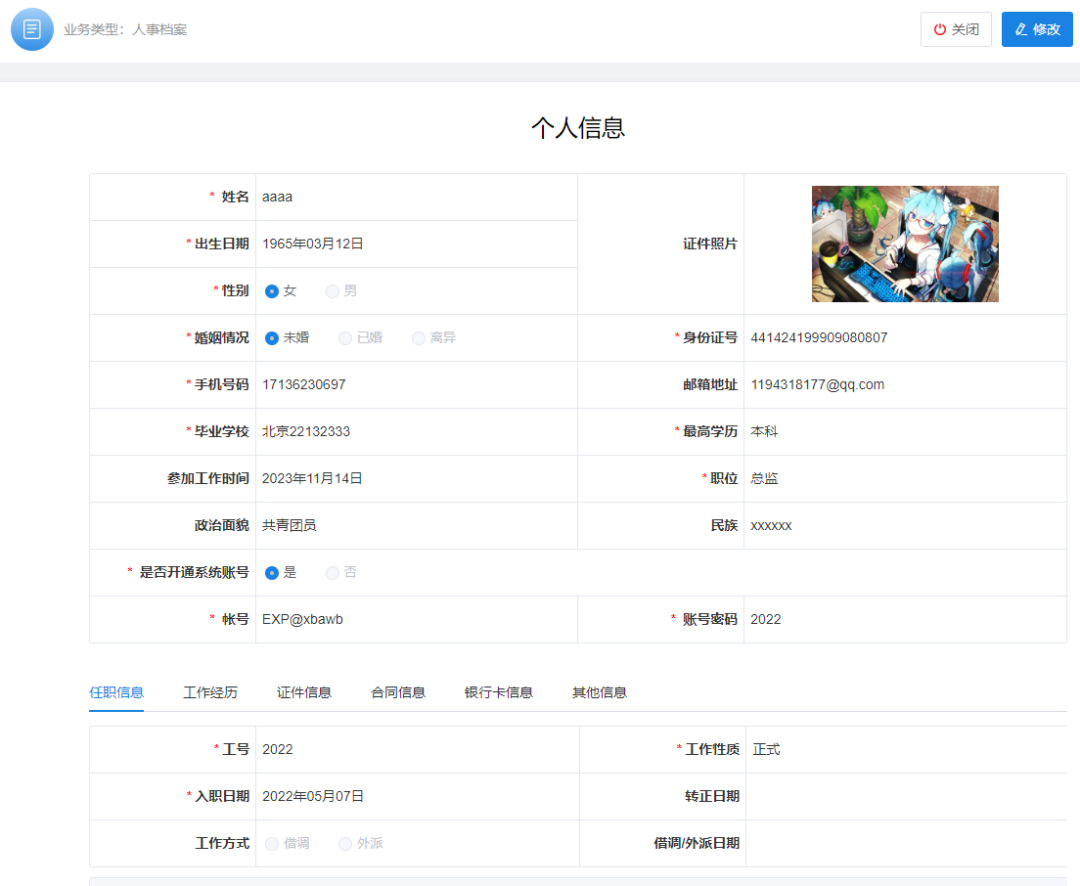Click the 工号 field value 2022

[278, 750]
